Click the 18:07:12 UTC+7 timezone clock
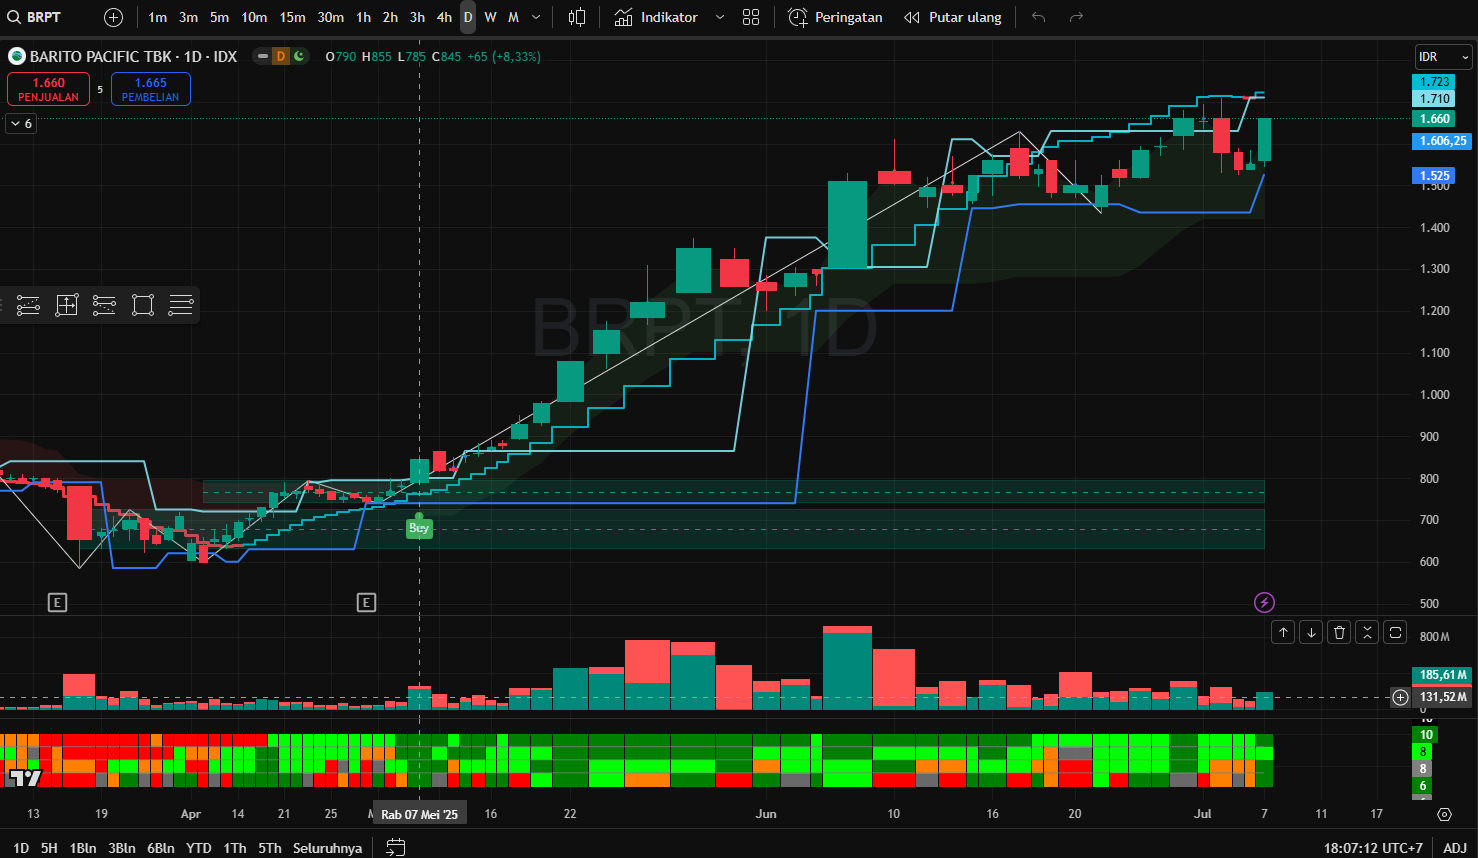This screenshot has height=858, width=1478. [x=1372, y=848]
